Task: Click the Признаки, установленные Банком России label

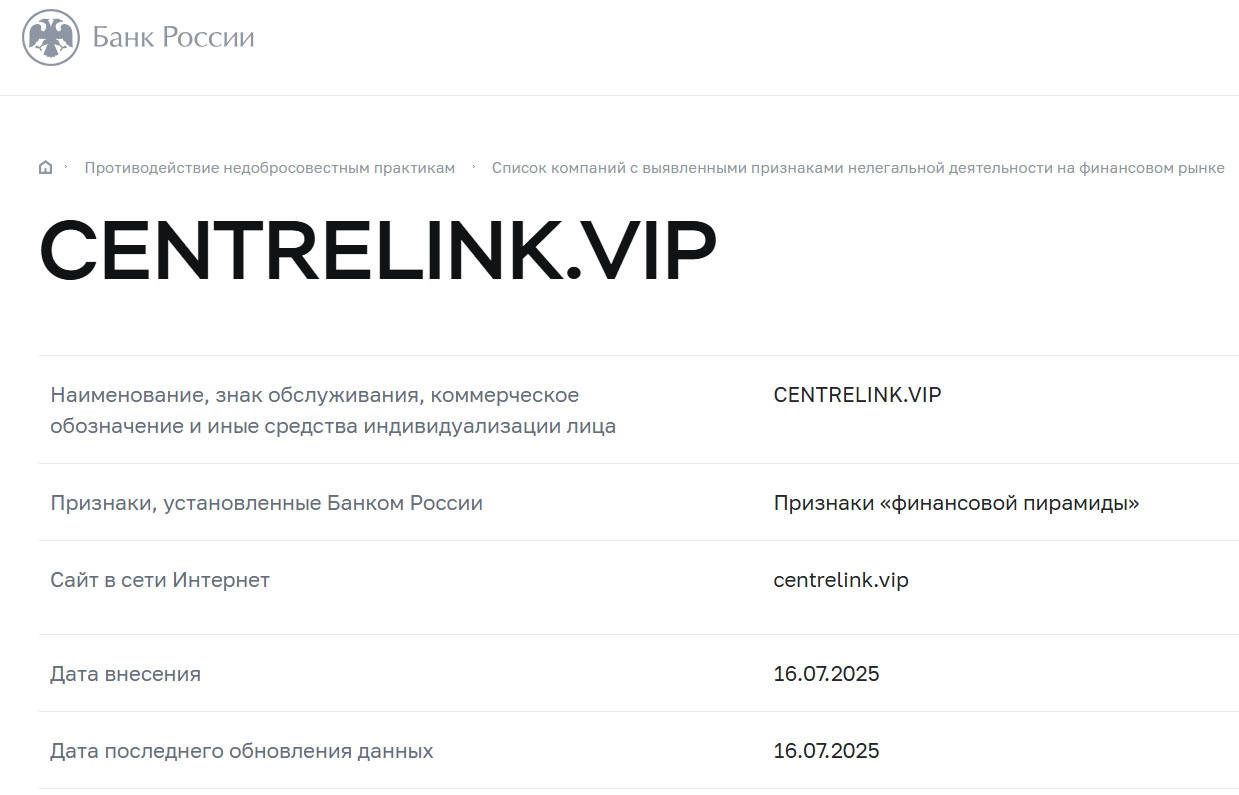Action: click(266, 503)
